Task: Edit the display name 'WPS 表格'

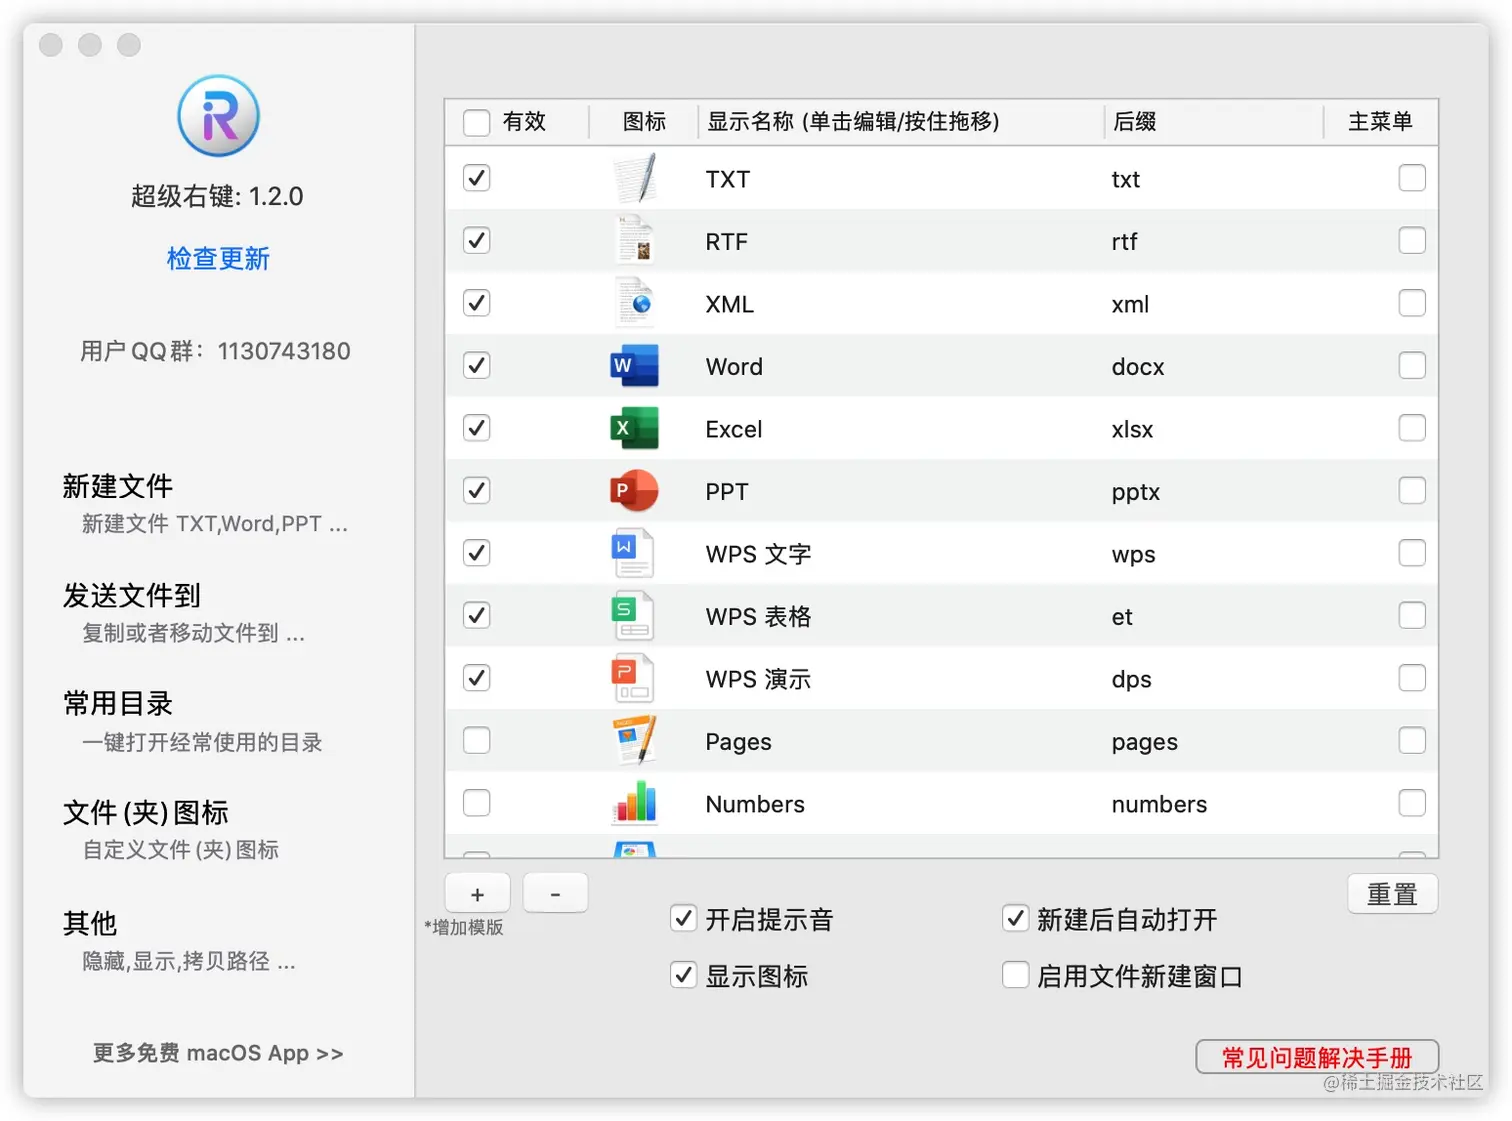Action: pos(758,616)
